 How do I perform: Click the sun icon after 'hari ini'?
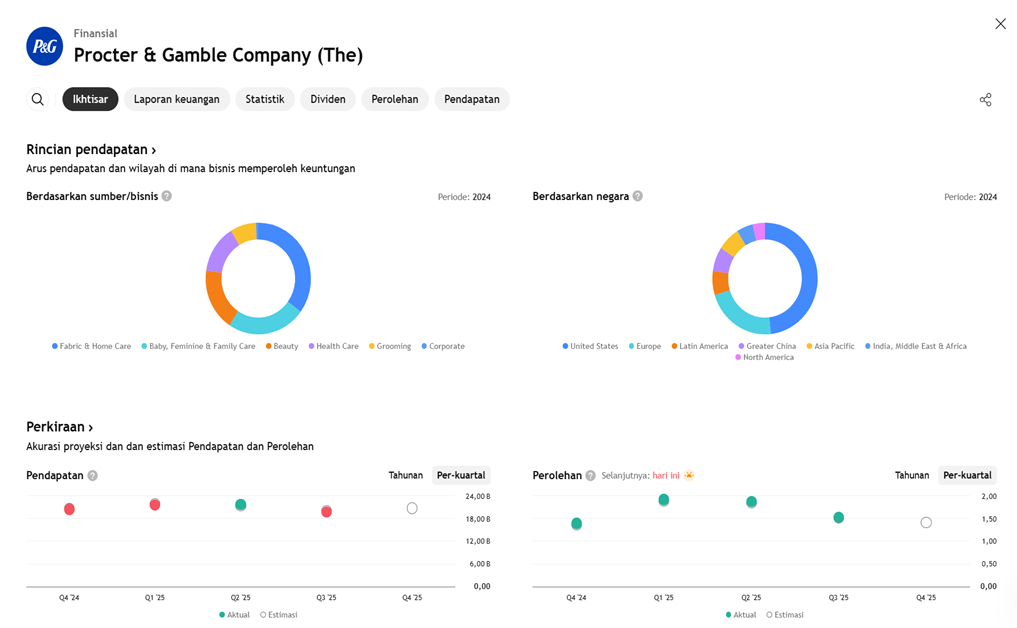pos(689,475)
